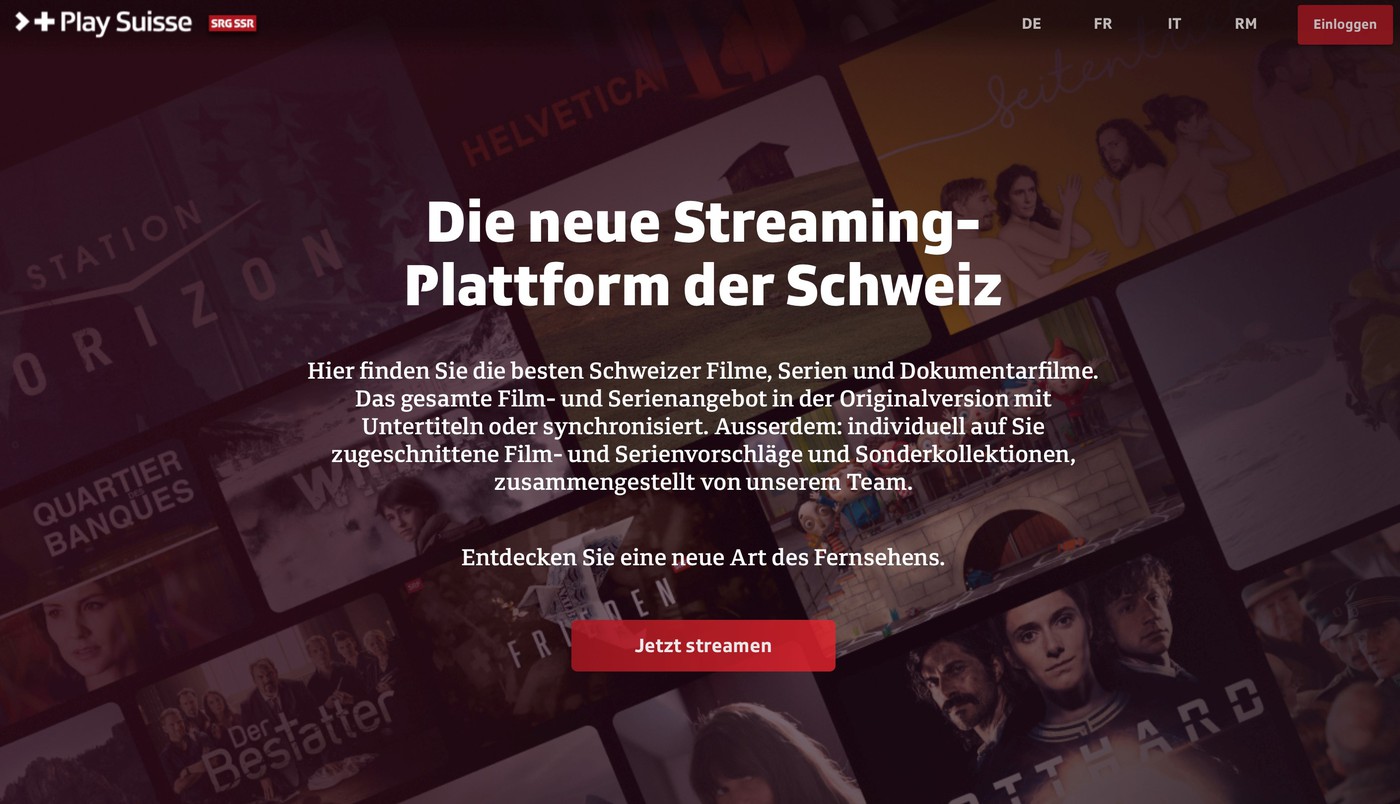This screenshot has height=804, width=1400.
Task: Switch language to DE
Action: click(x=1031, y=24)
